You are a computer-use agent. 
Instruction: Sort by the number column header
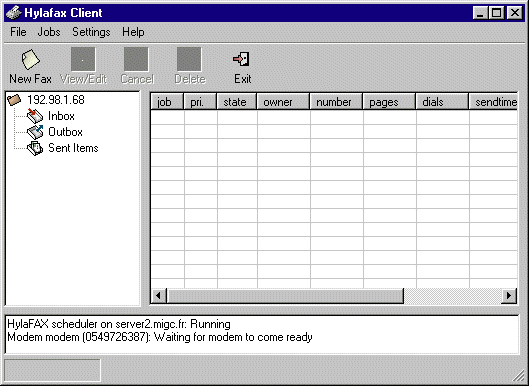tap(336, 102)
